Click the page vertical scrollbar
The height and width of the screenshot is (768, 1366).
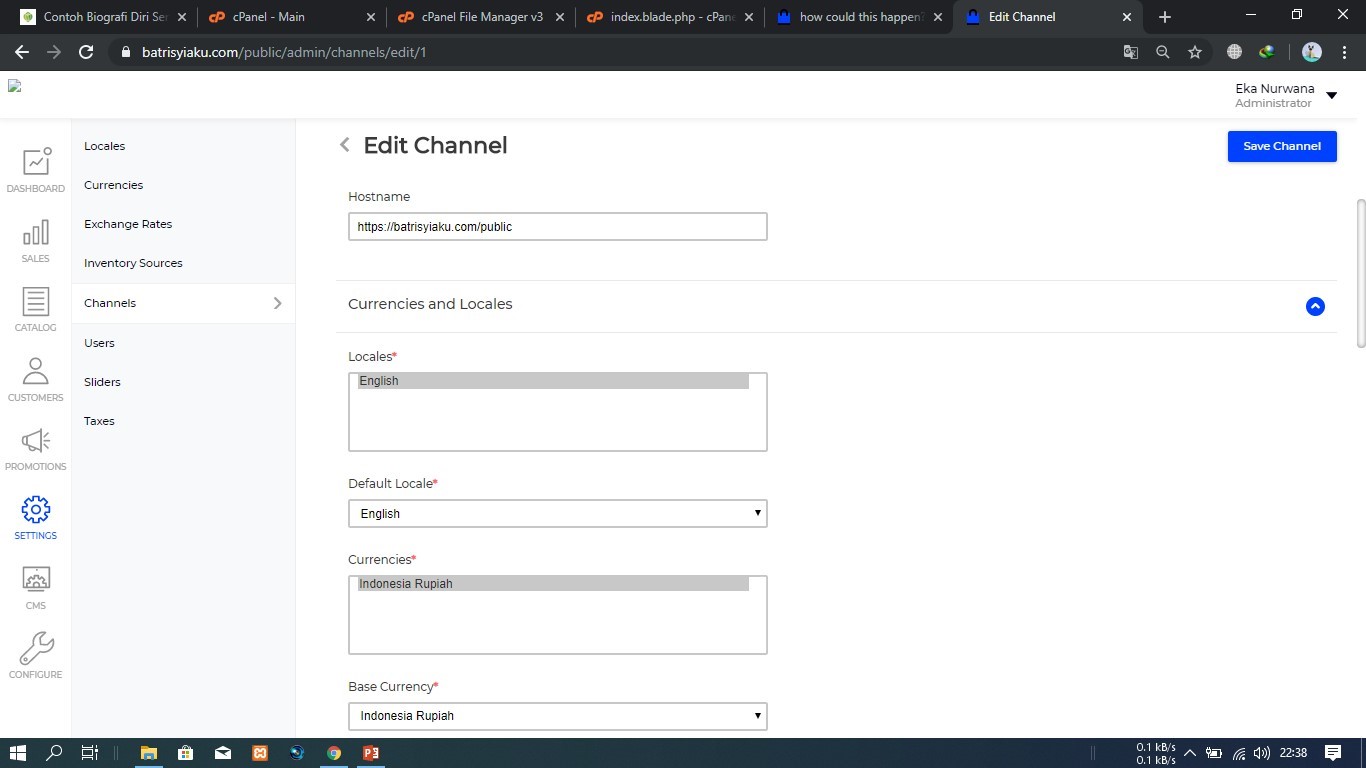1360,272
